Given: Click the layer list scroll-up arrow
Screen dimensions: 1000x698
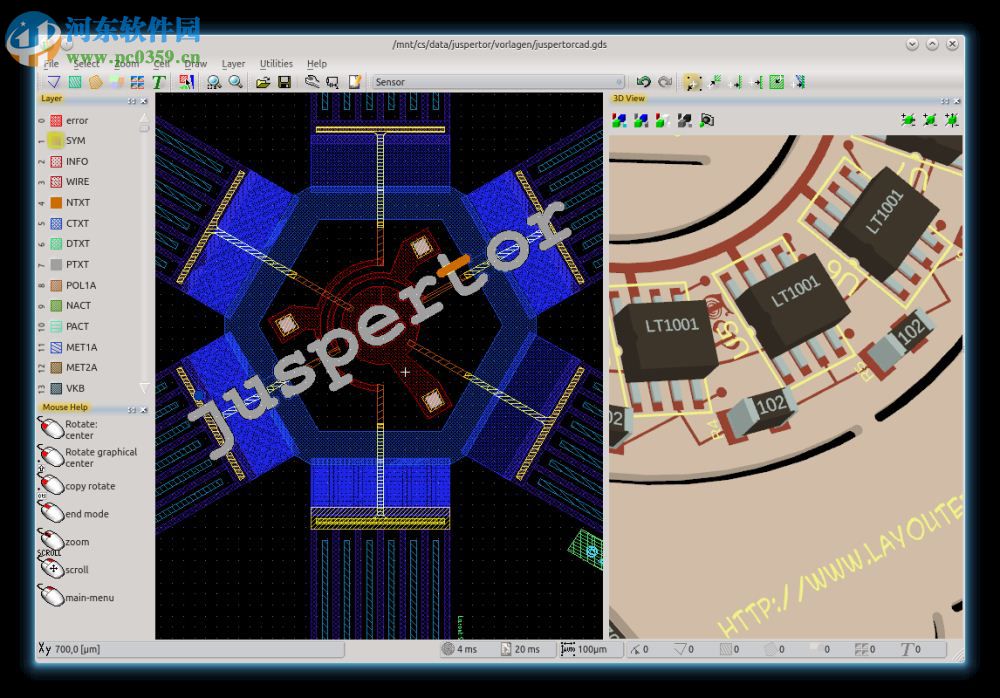Looking at the screenshot, I should pyautogui.click(x=144, y=117).
